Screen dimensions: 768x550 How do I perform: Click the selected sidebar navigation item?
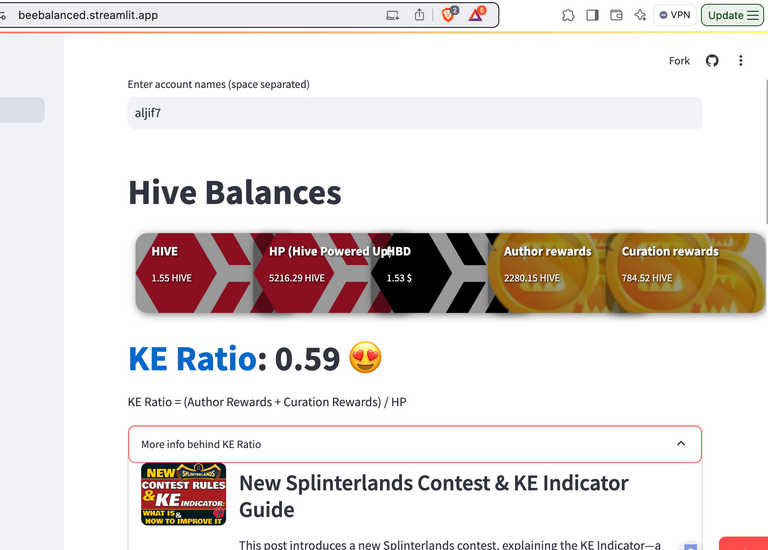click(22, 110)
